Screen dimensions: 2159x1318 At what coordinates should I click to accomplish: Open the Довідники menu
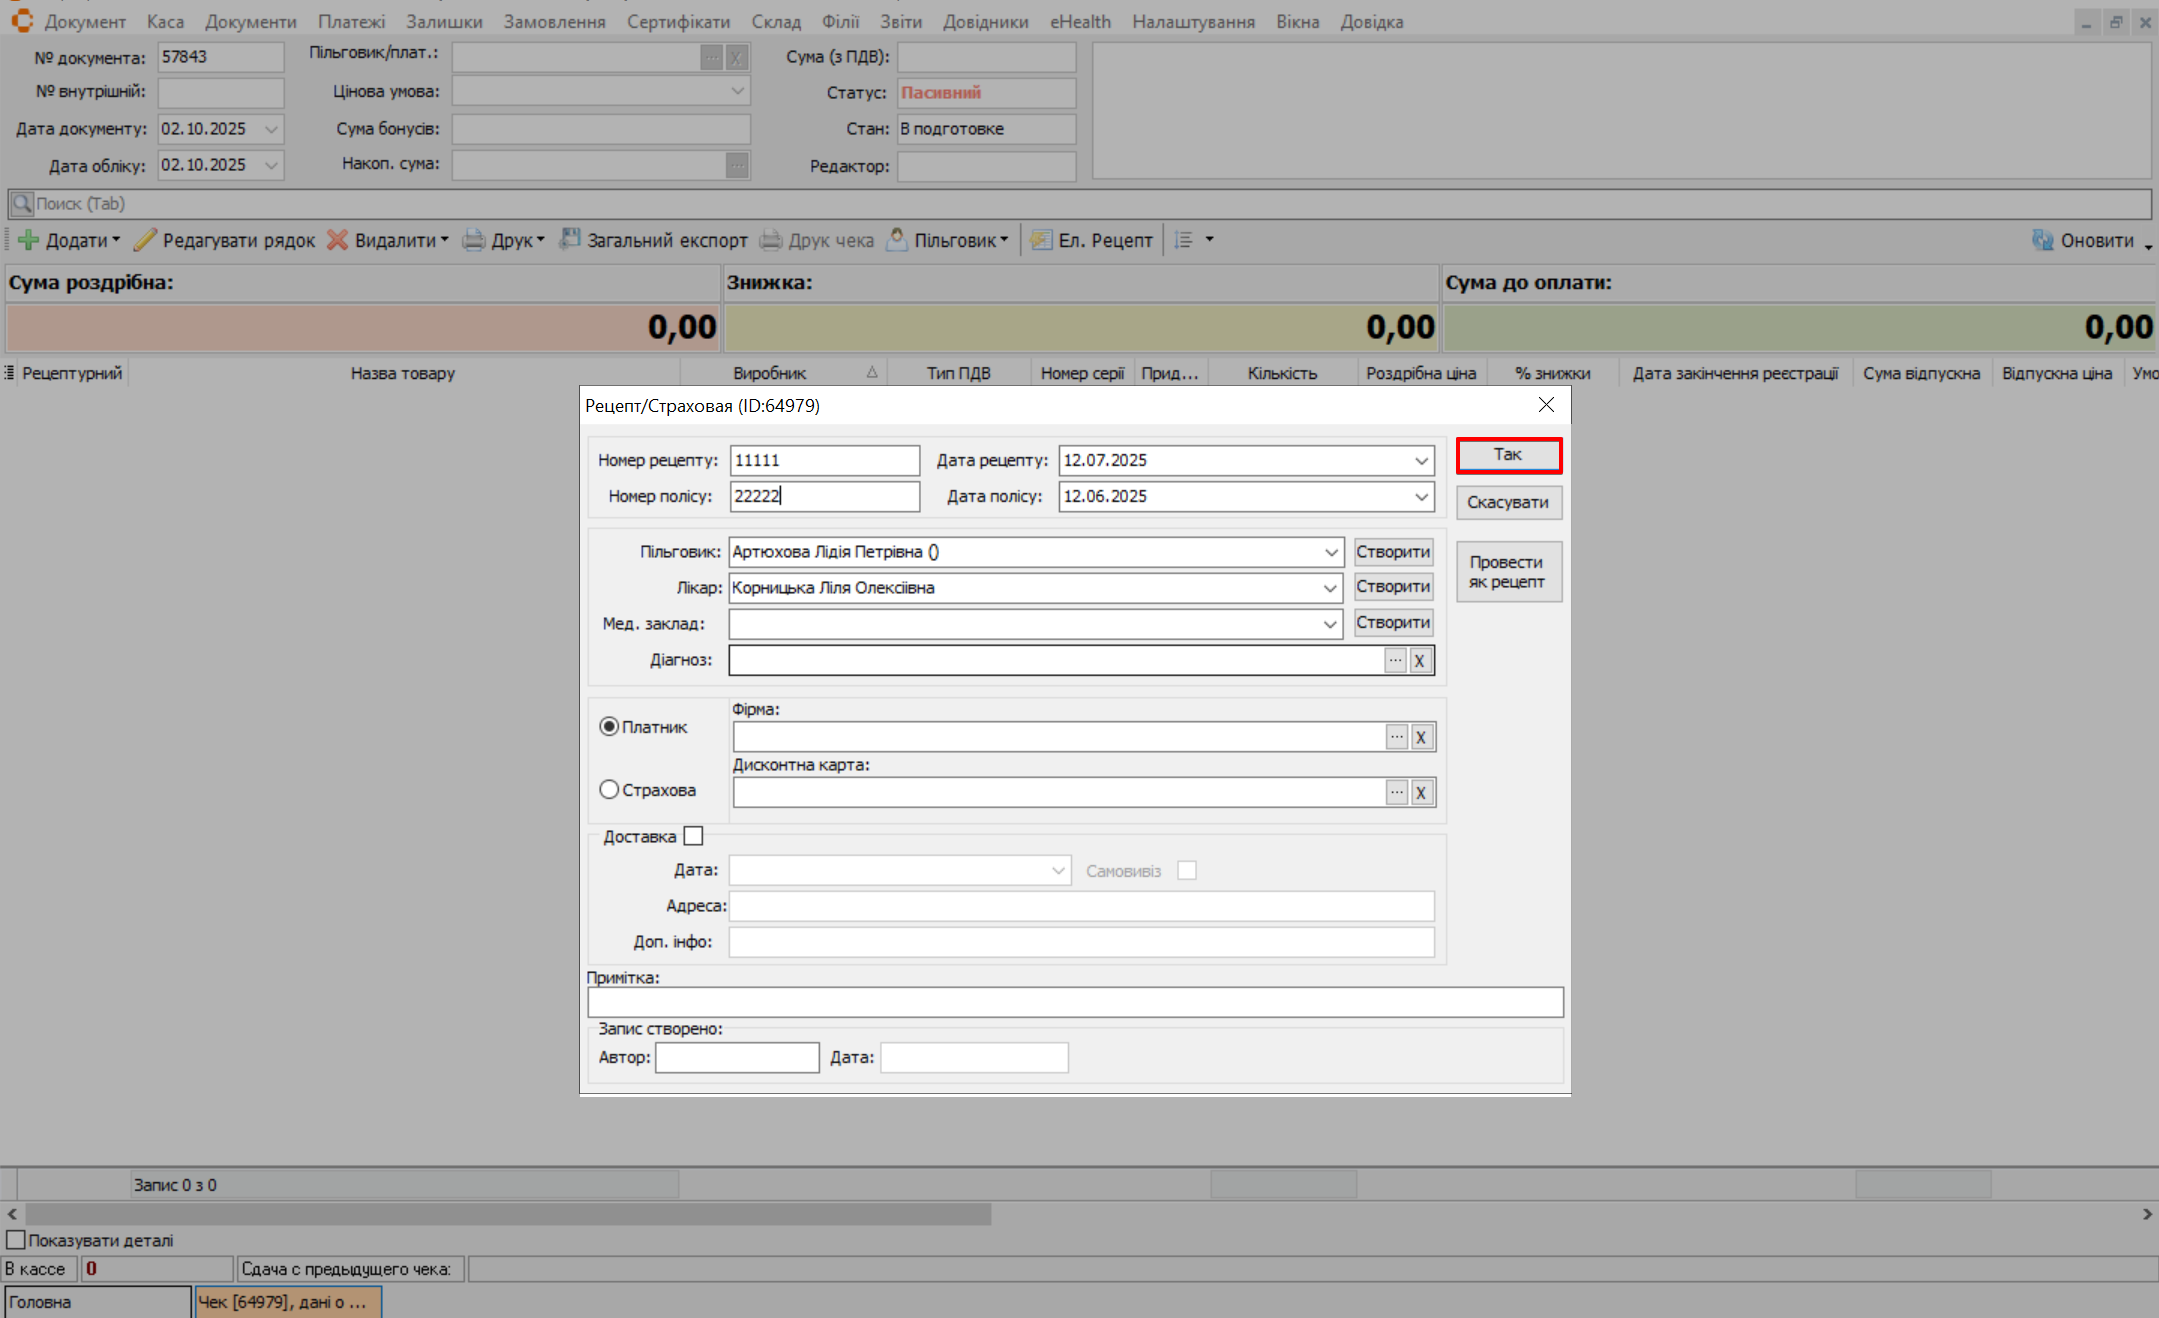click(985, 21)
